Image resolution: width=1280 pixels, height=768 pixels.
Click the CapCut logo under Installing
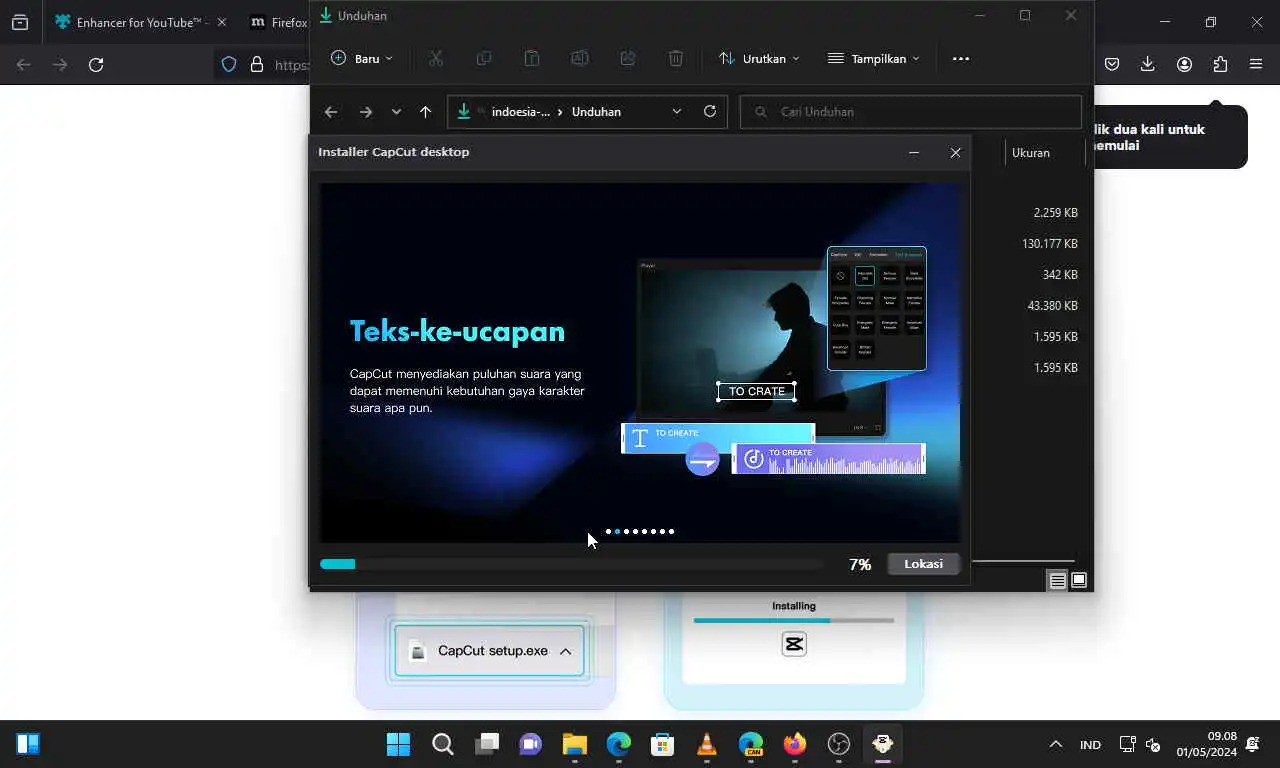pos(794,644)
